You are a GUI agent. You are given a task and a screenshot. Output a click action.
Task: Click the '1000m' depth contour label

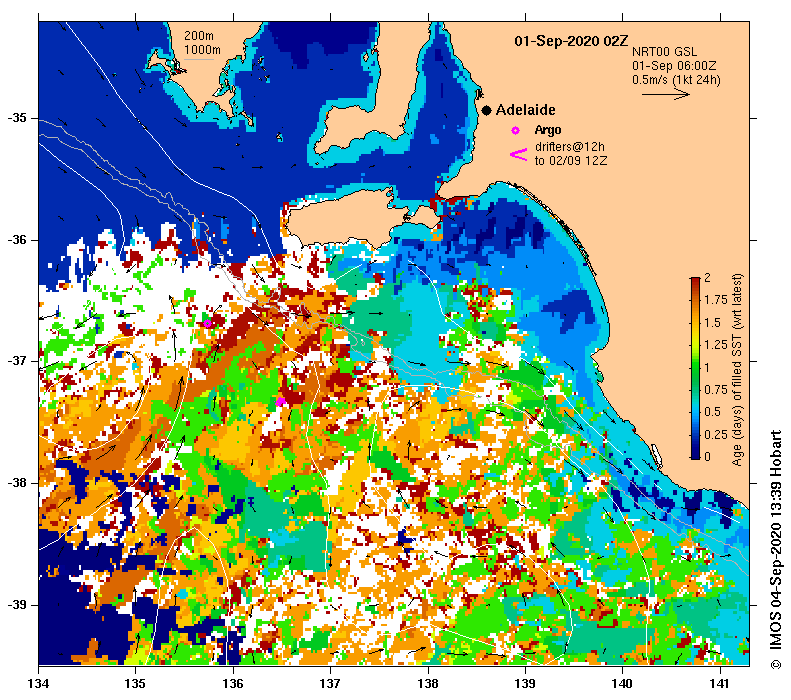pos(202,50)
